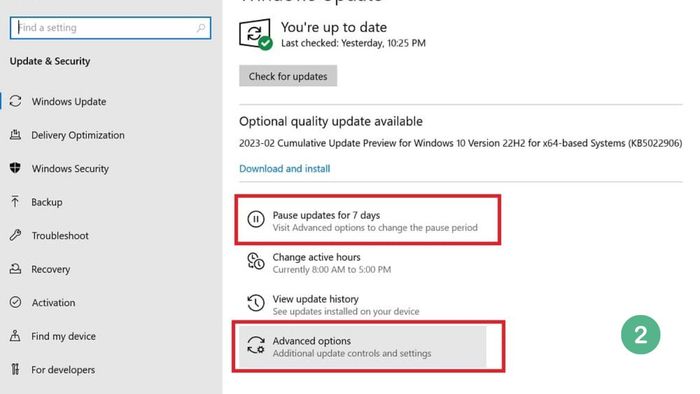Screen dimensions: 700x394
Task: Click the Check for updates button
Action: click(288, 76)
